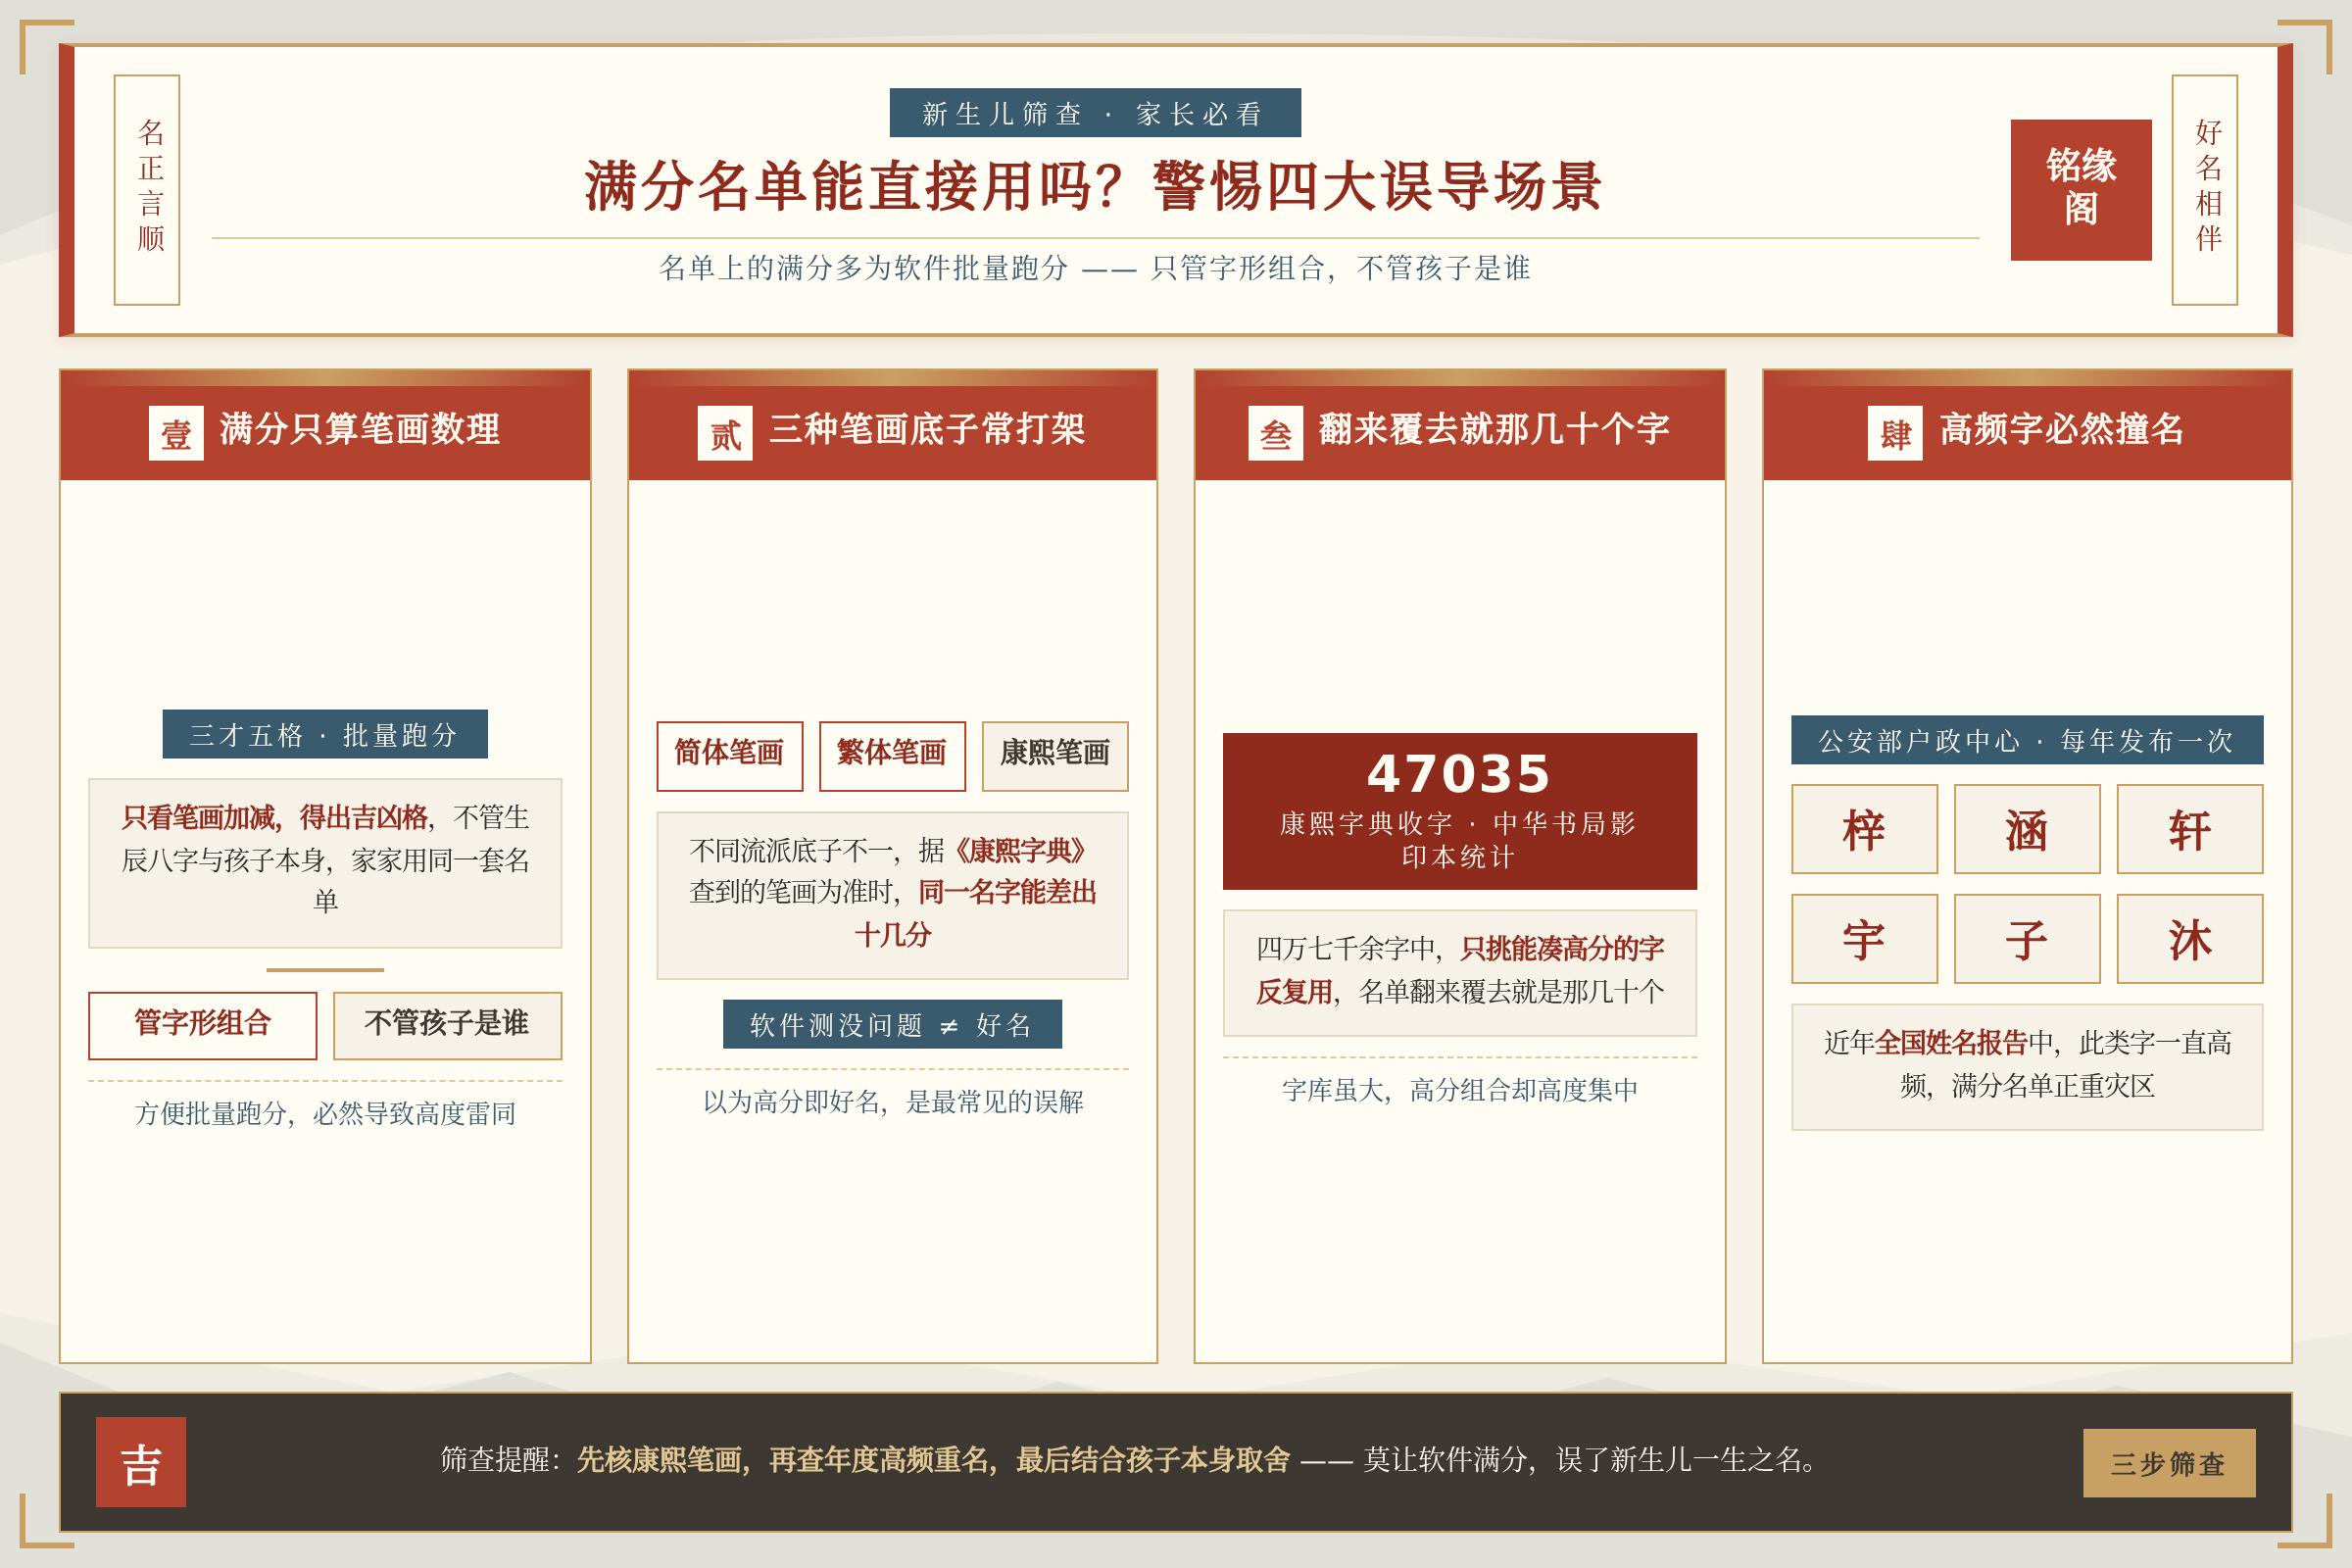Select the 涵 character tile

(2027, 829)
